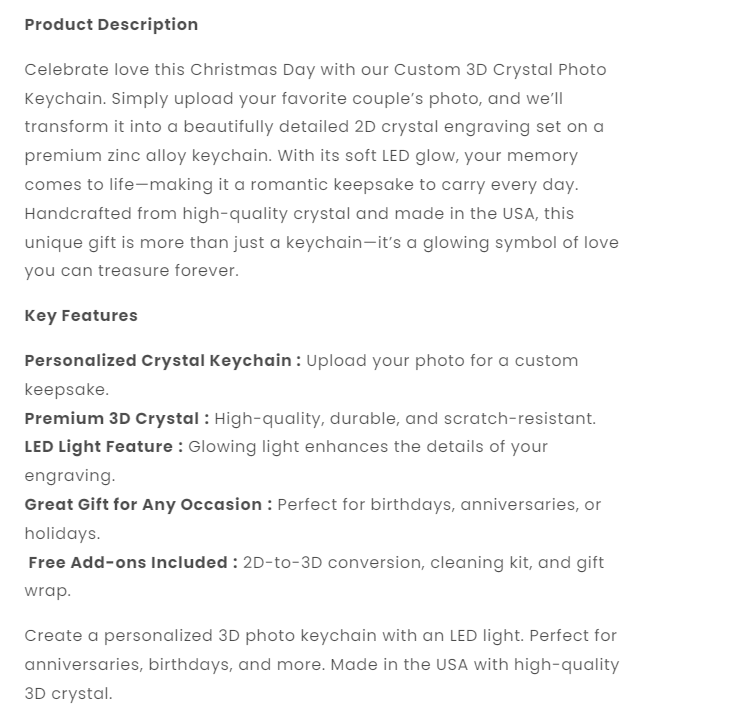
Task: Click the line starting 'premium zinc alloy keychain'
Action: (x=301, y=157)
